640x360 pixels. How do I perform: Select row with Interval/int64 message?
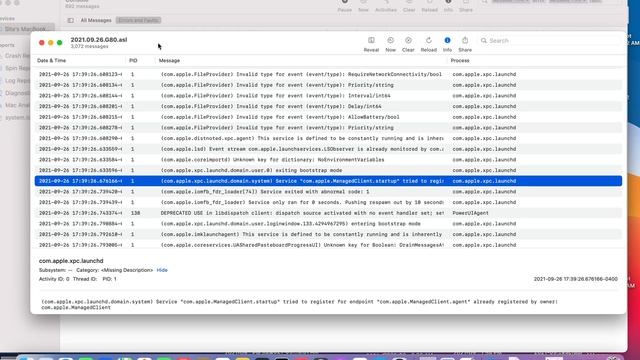pyautogui.click(x=328, y=96)
